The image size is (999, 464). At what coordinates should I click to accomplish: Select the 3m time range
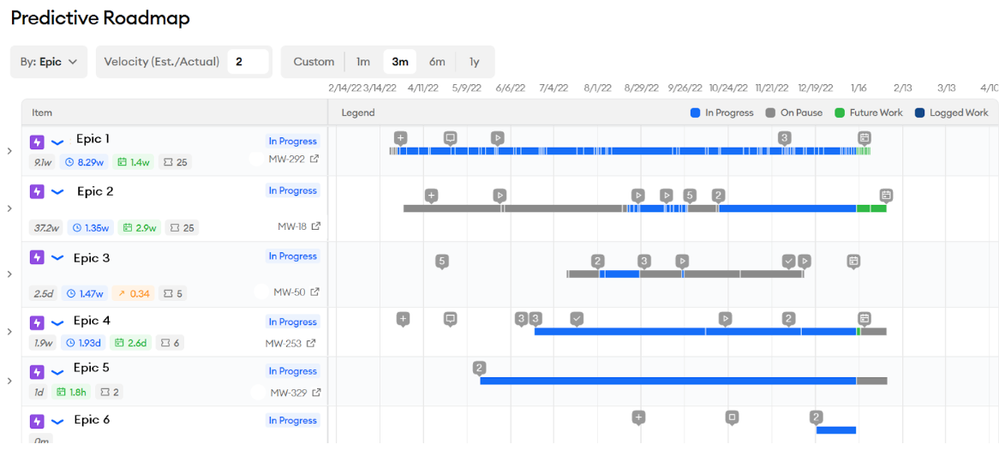pos(399,62)
